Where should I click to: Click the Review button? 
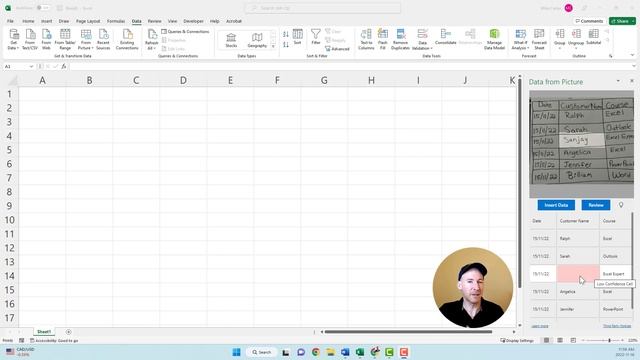click(x=596, y=205)
